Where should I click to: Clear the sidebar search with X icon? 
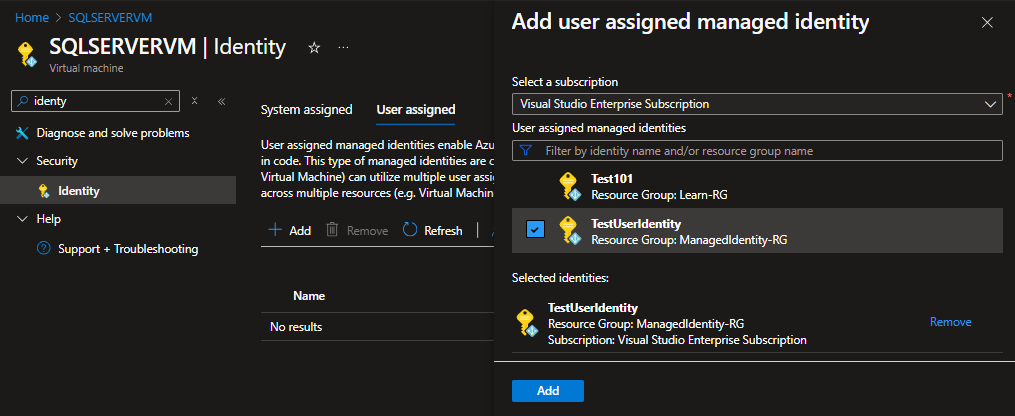click(168, 101)
